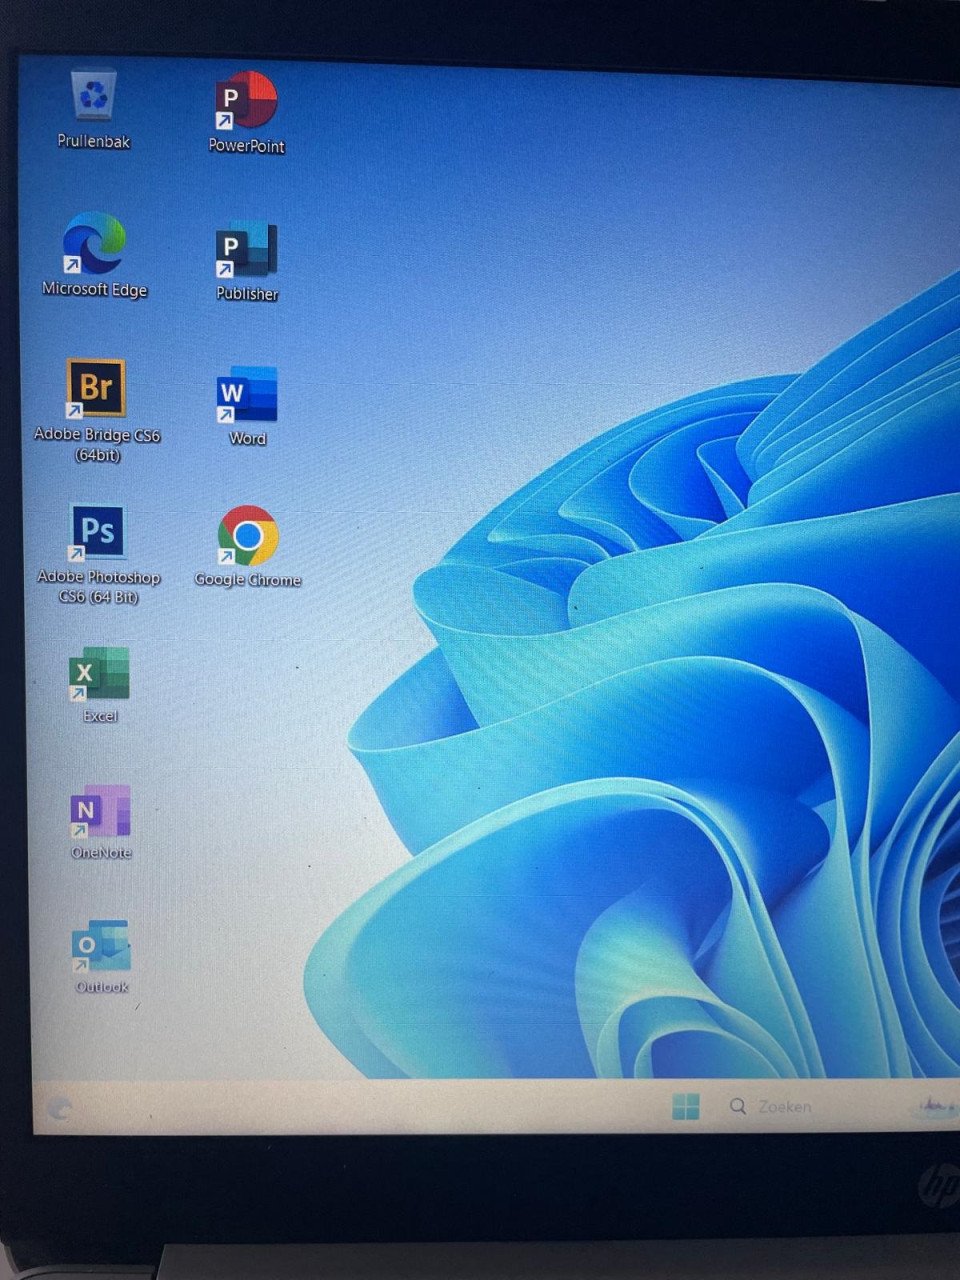Open the Windows Start menu

tap(686, 1106)
